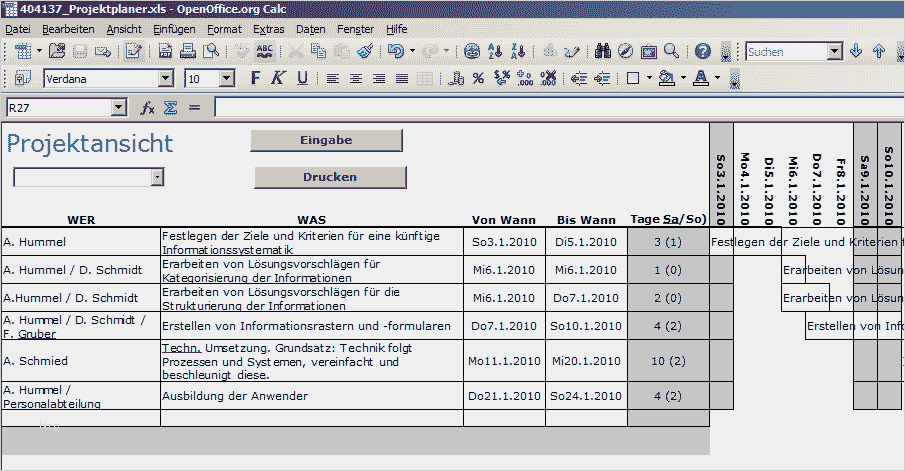Expand the Background Color dropdown arrow
The image size is (905, 471).
pyautogui.click(x=683, y=78)
